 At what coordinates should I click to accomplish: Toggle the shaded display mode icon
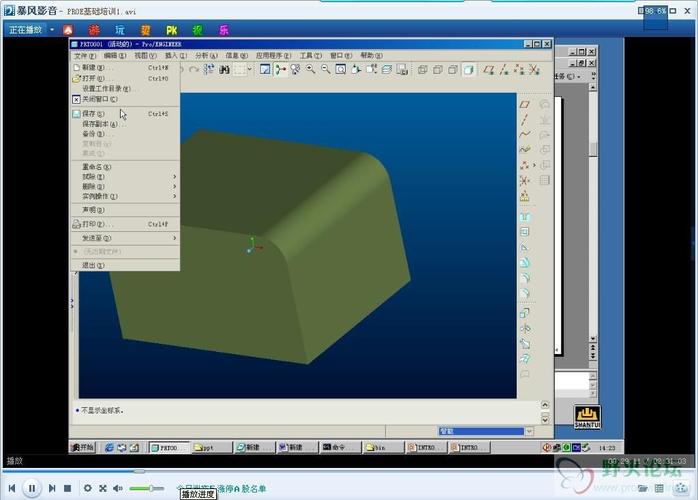(x=468, y=69)
